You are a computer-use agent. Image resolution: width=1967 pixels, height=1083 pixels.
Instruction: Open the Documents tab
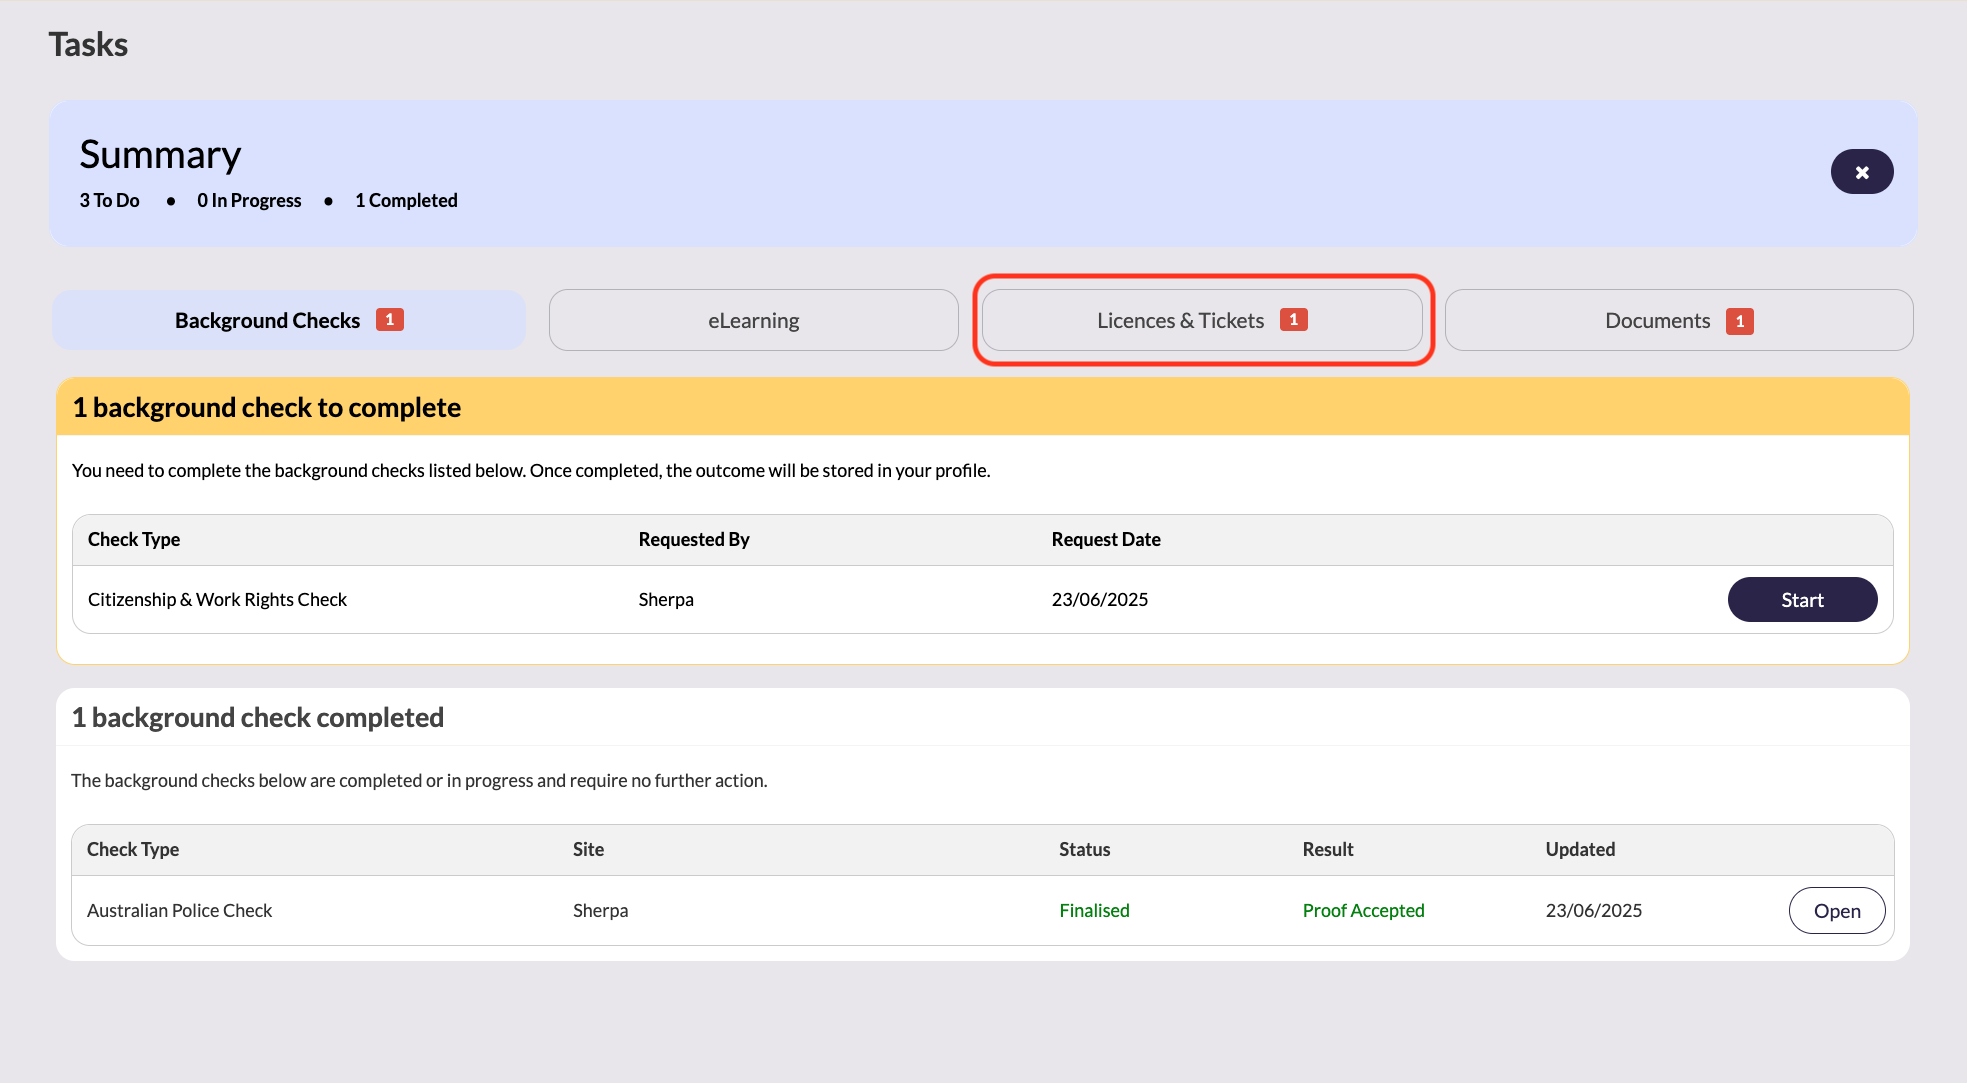point(1656,321)
